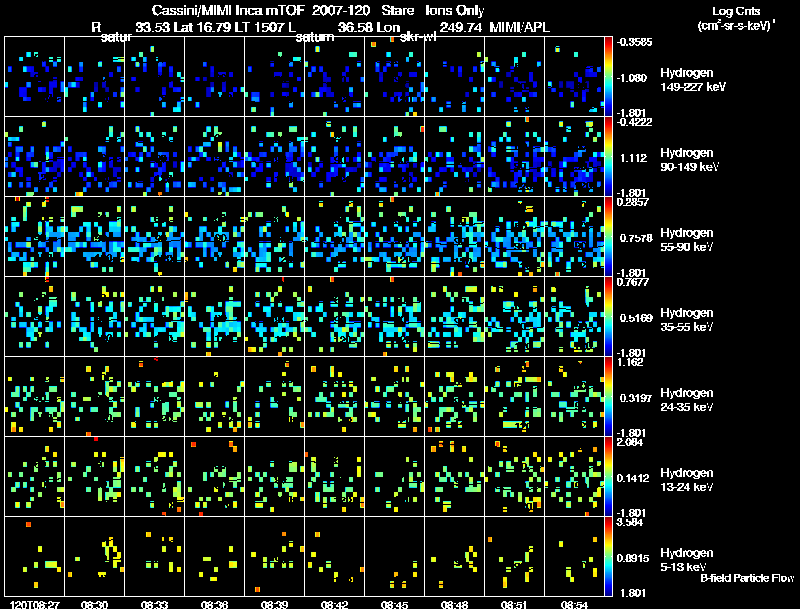The image size is (800, 609).
Task: Click the '33.53' radius value
Action: [x=153, y=27]
